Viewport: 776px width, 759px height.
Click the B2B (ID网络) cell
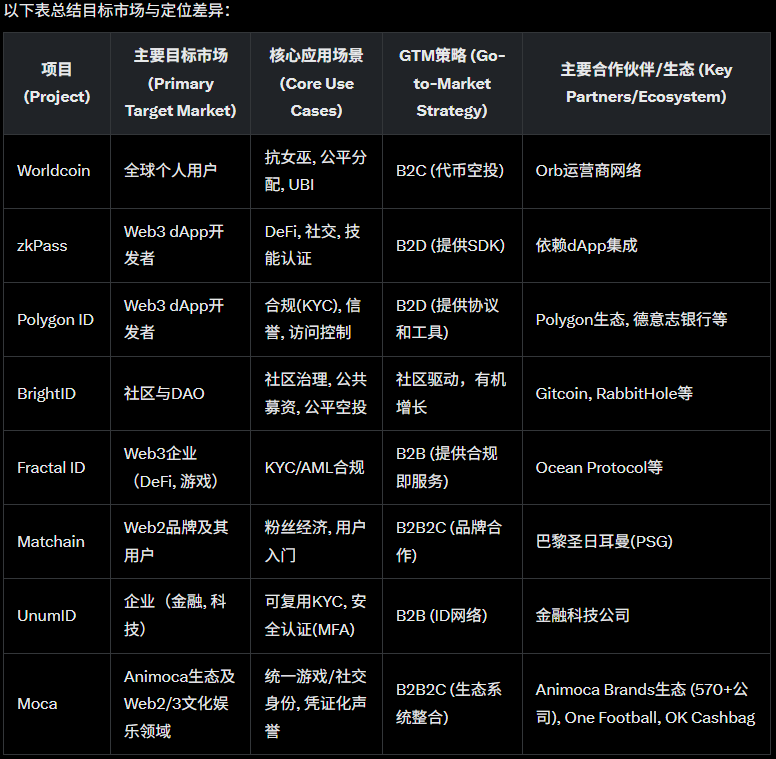tap(452, 616)
